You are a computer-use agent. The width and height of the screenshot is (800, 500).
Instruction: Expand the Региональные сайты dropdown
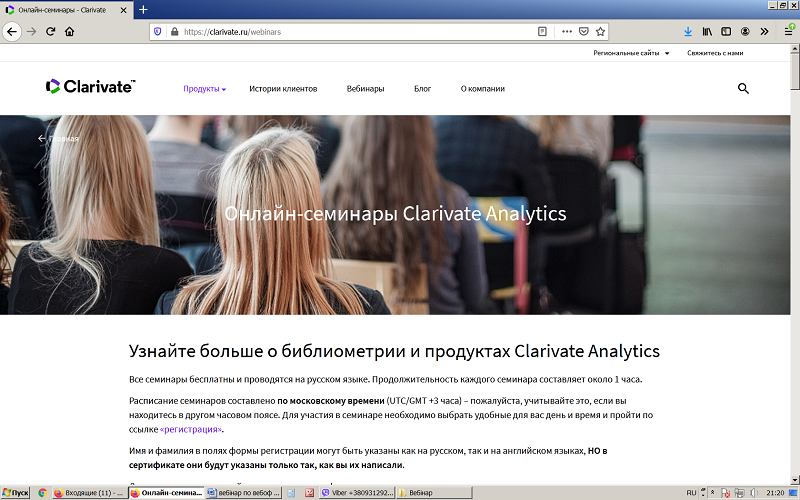coord(631,53)
